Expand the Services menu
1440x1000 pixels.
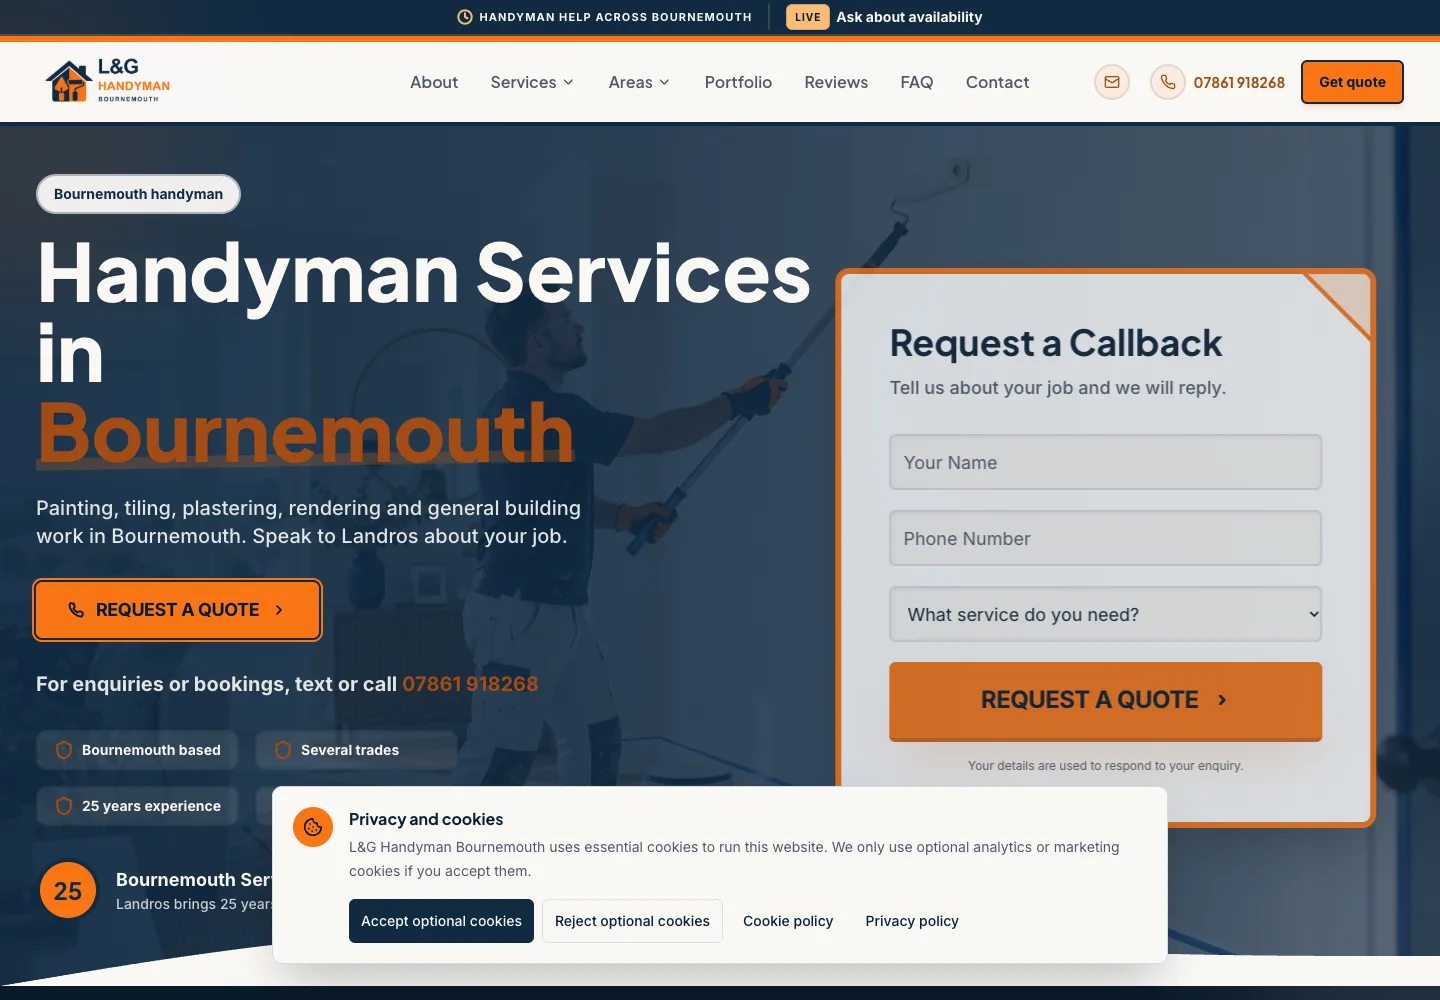pos(532,82)
